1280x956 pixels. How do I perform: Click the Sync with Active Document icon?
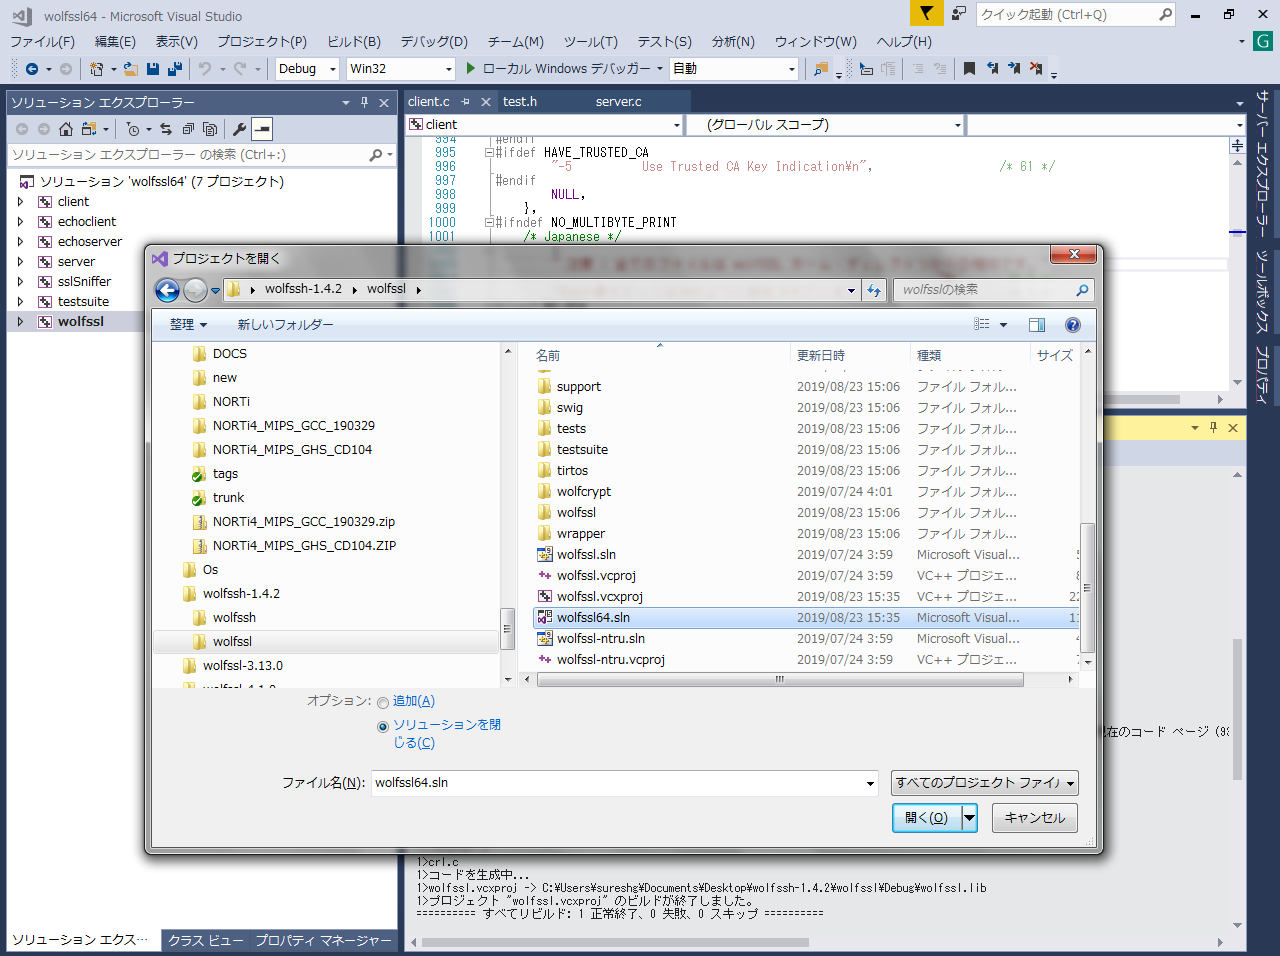pyautogui.click(x=166, y=129)
